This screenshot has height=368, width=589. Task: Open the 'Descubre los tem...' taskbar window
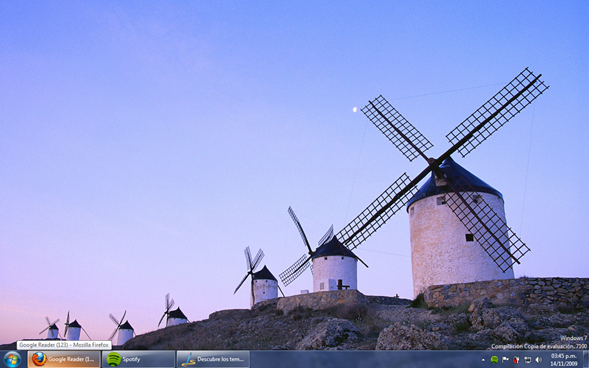pos(213,359)
